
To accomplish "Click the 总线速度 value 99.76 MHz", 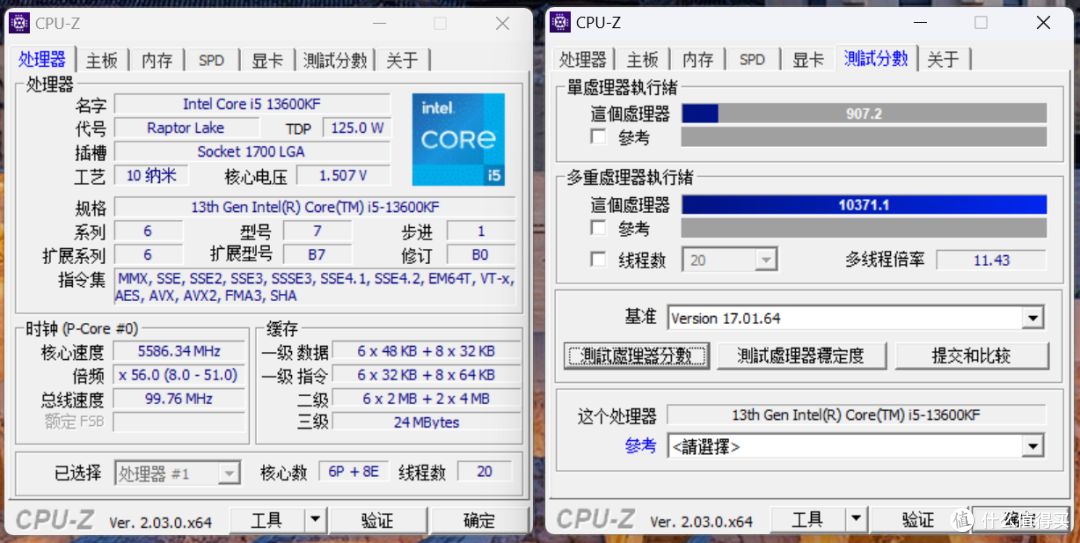I will coord(179,398).
